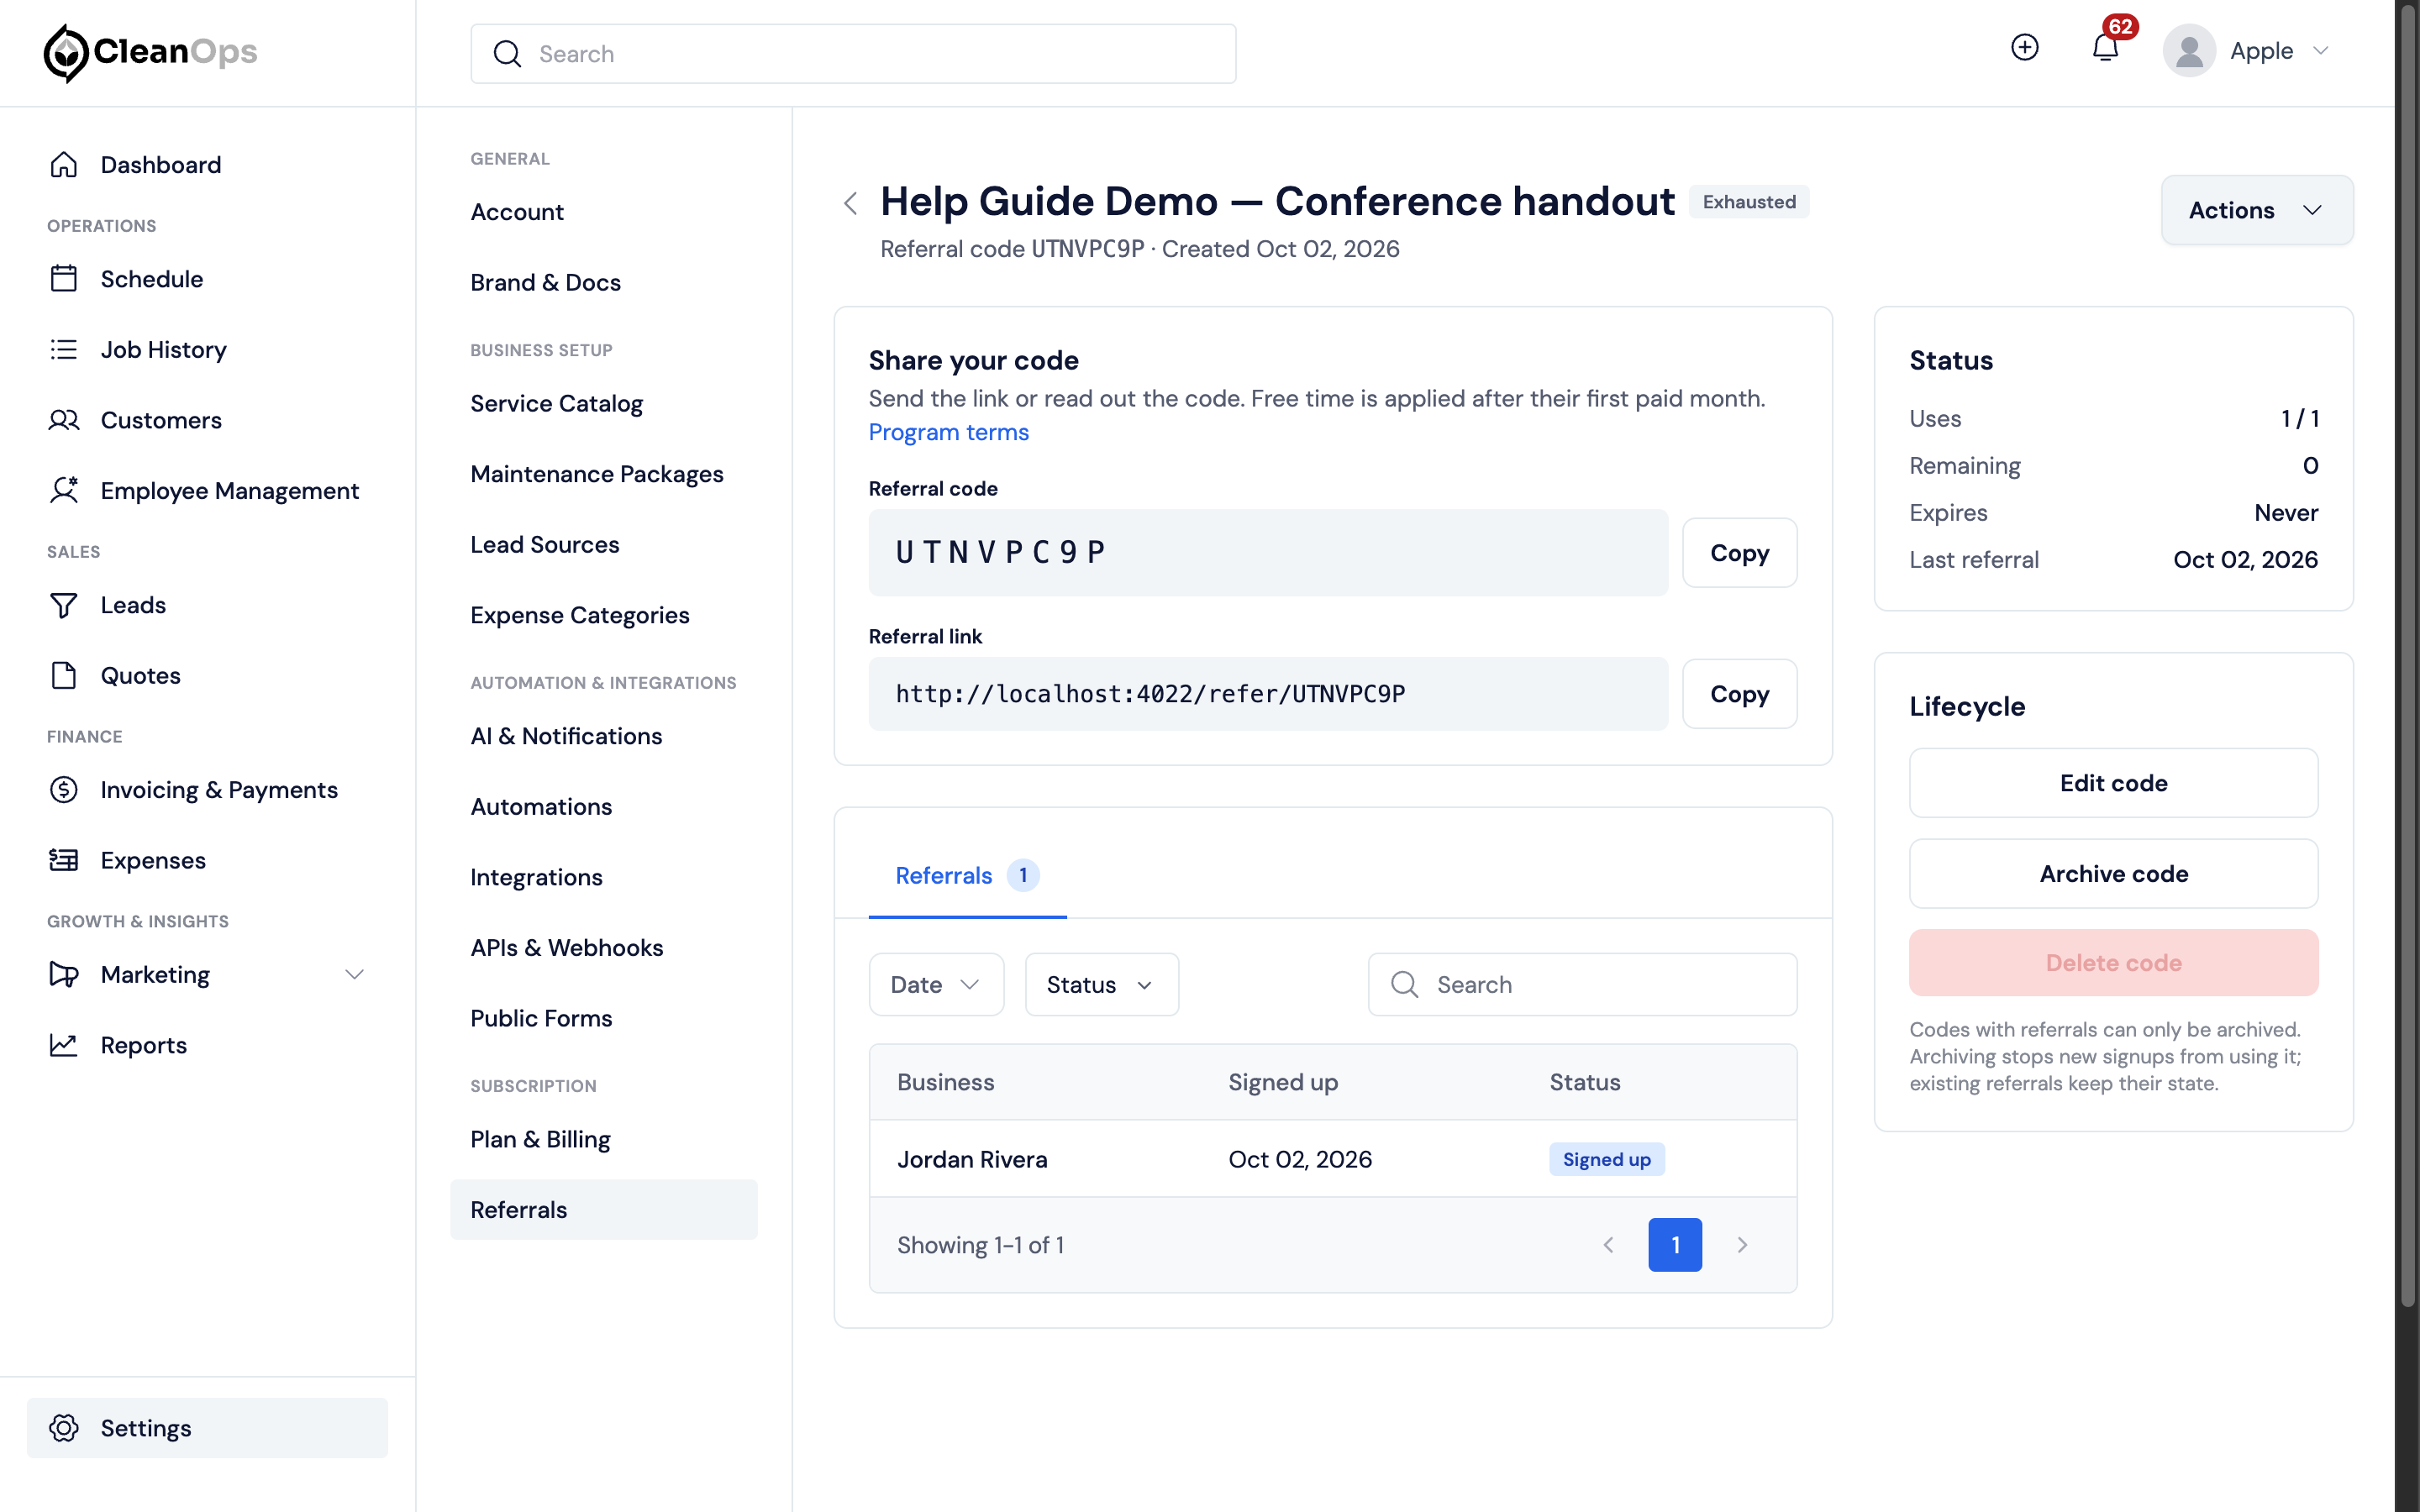
Task: Click the Customers people icon
Action: [x=64, y=420]
